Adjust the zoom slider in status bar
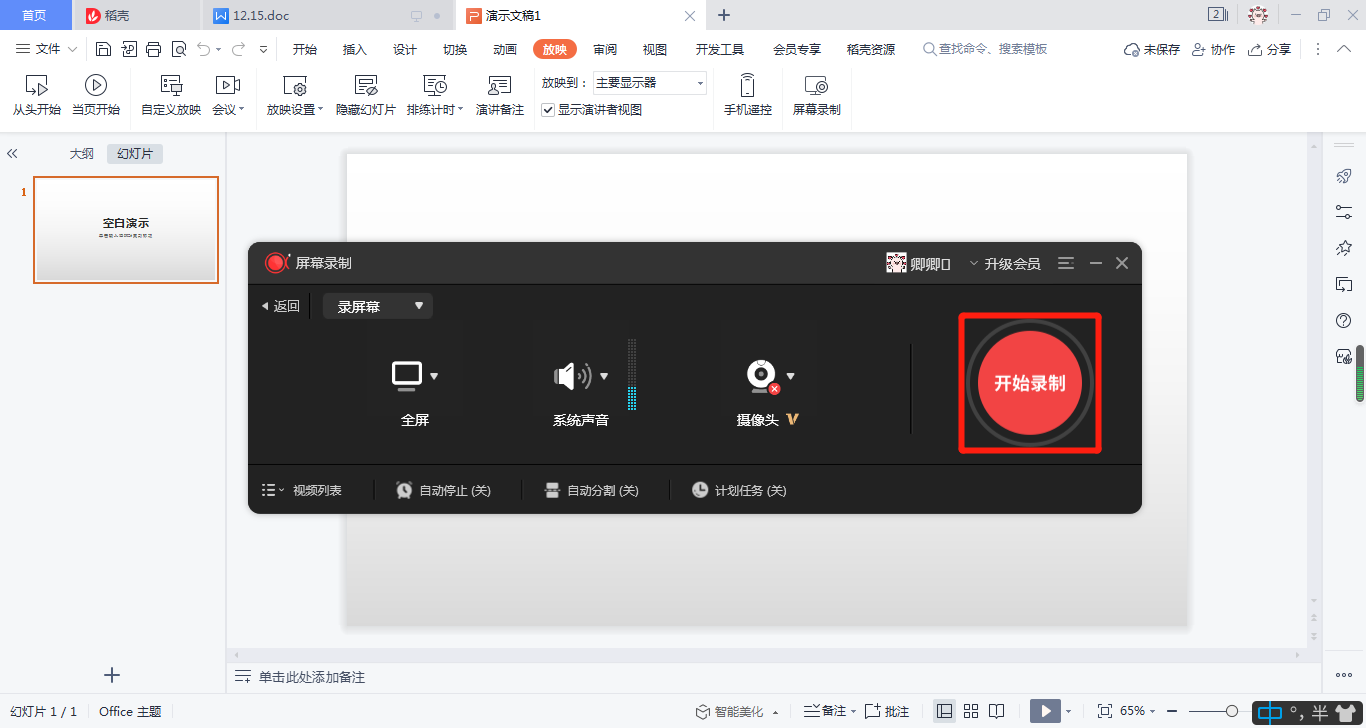The image size is (1366, 728). (1232, 711)
